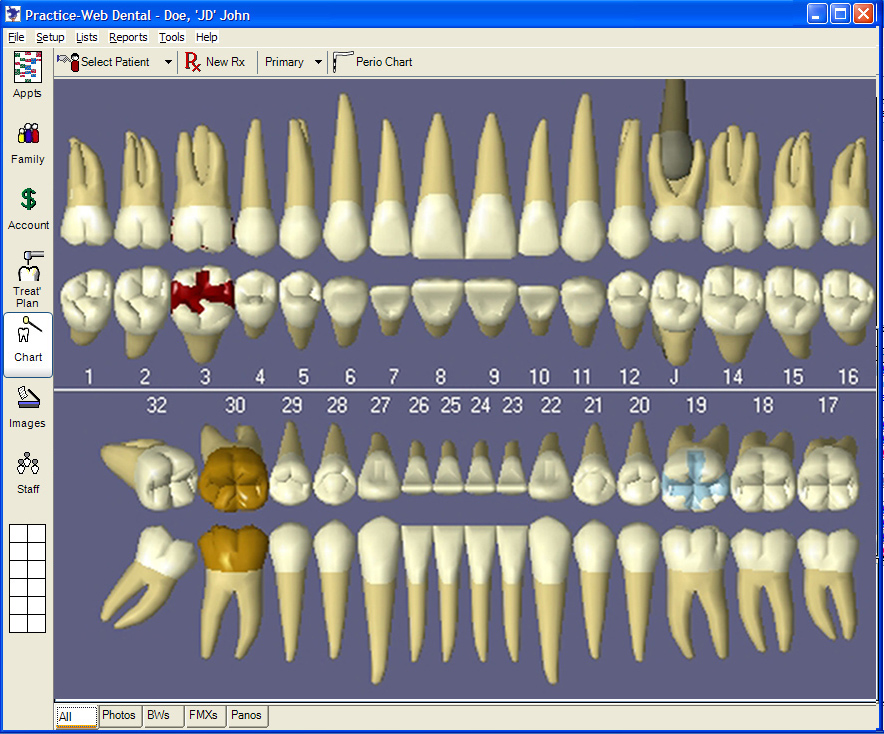
Task: Open the Staff module icon
Action: (28, 463)
